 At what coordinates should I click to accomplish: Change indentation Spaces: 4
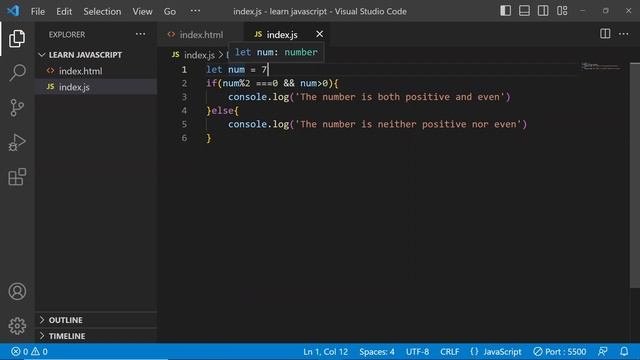377,351
